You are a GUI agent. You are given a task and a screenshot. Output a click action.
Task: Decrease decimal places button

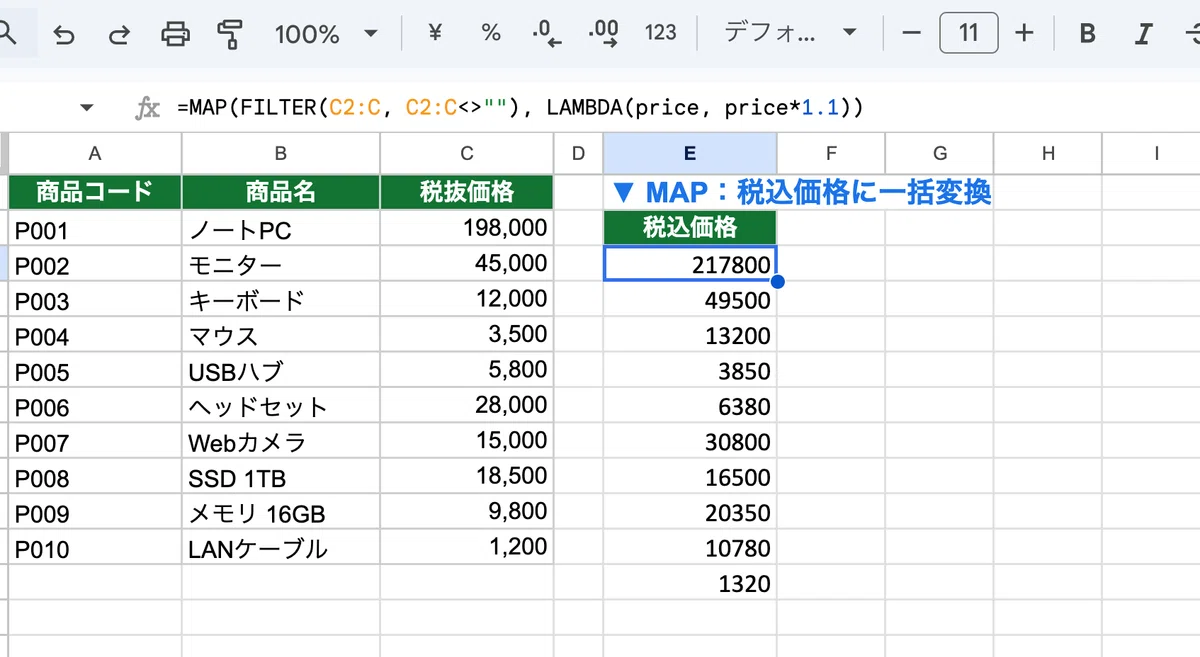(x=547, y=34)
